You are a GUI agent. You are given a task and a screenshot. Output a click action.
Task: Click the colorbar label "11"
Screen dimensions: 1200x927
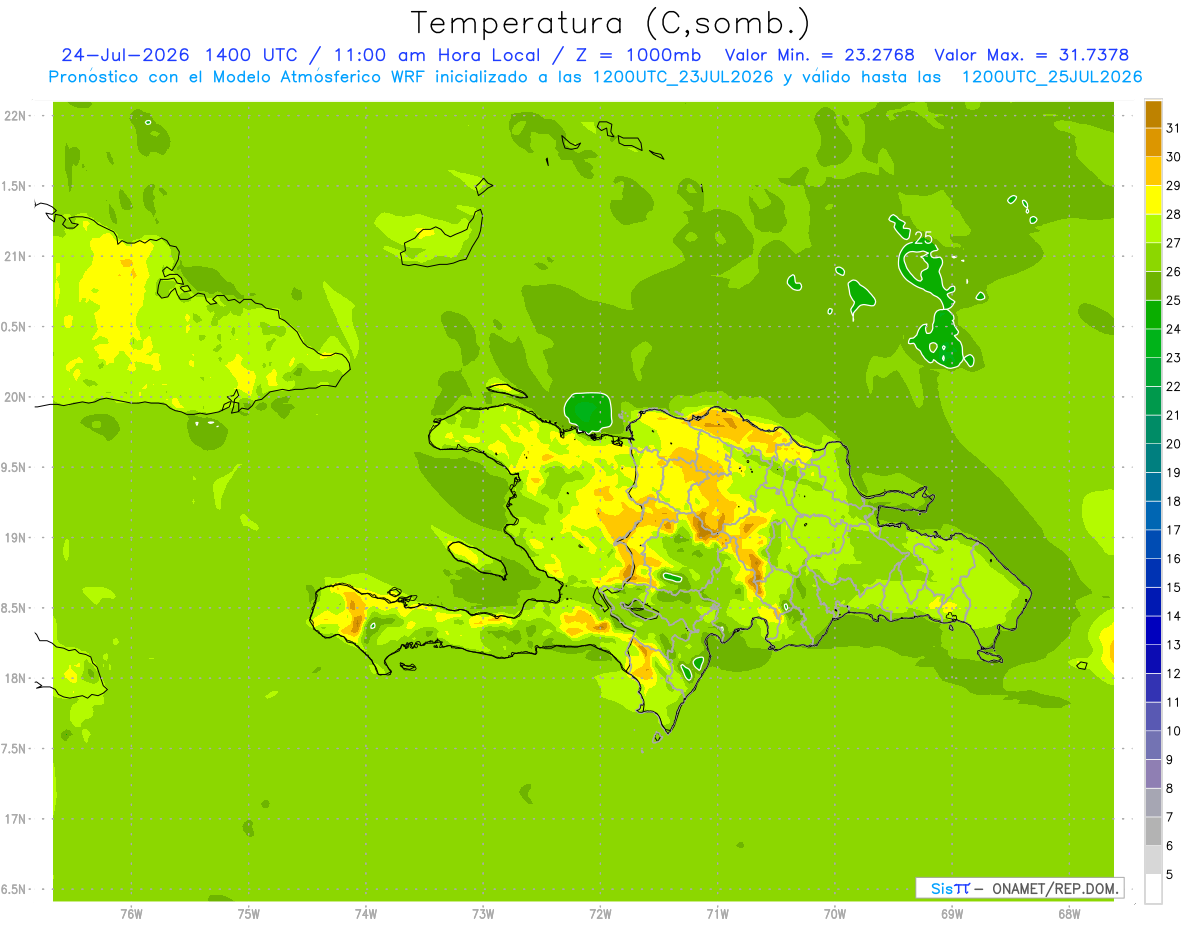coord(1174,702)
